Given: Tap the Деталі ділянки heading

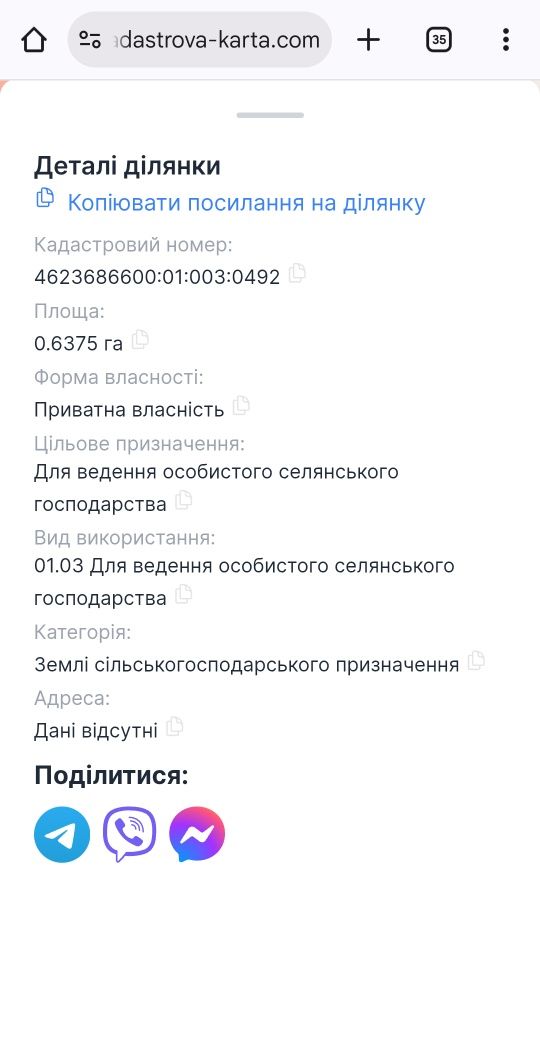Looking at the screenshot, I should [127, 166].
